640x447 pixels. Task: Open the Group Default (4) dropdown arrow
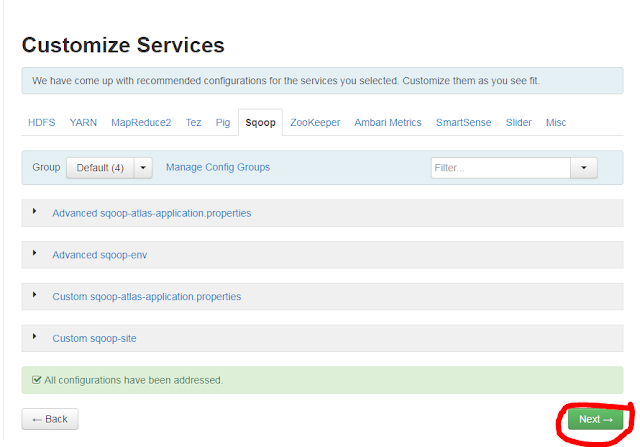coord(143,168)
